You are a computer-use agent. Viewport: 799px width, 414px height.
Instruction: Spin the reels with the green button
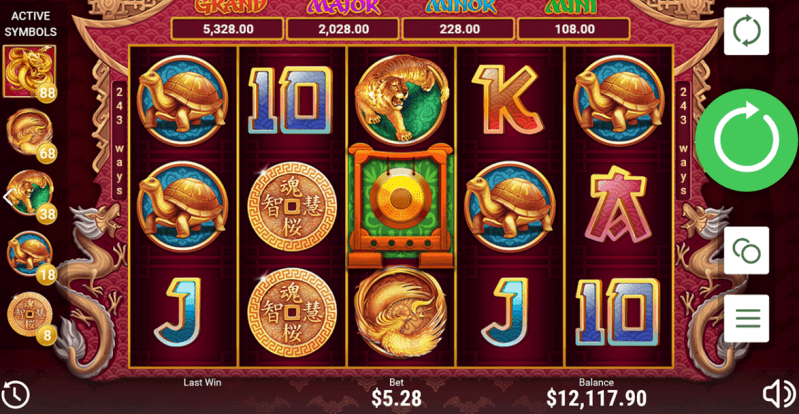[747, 140]
